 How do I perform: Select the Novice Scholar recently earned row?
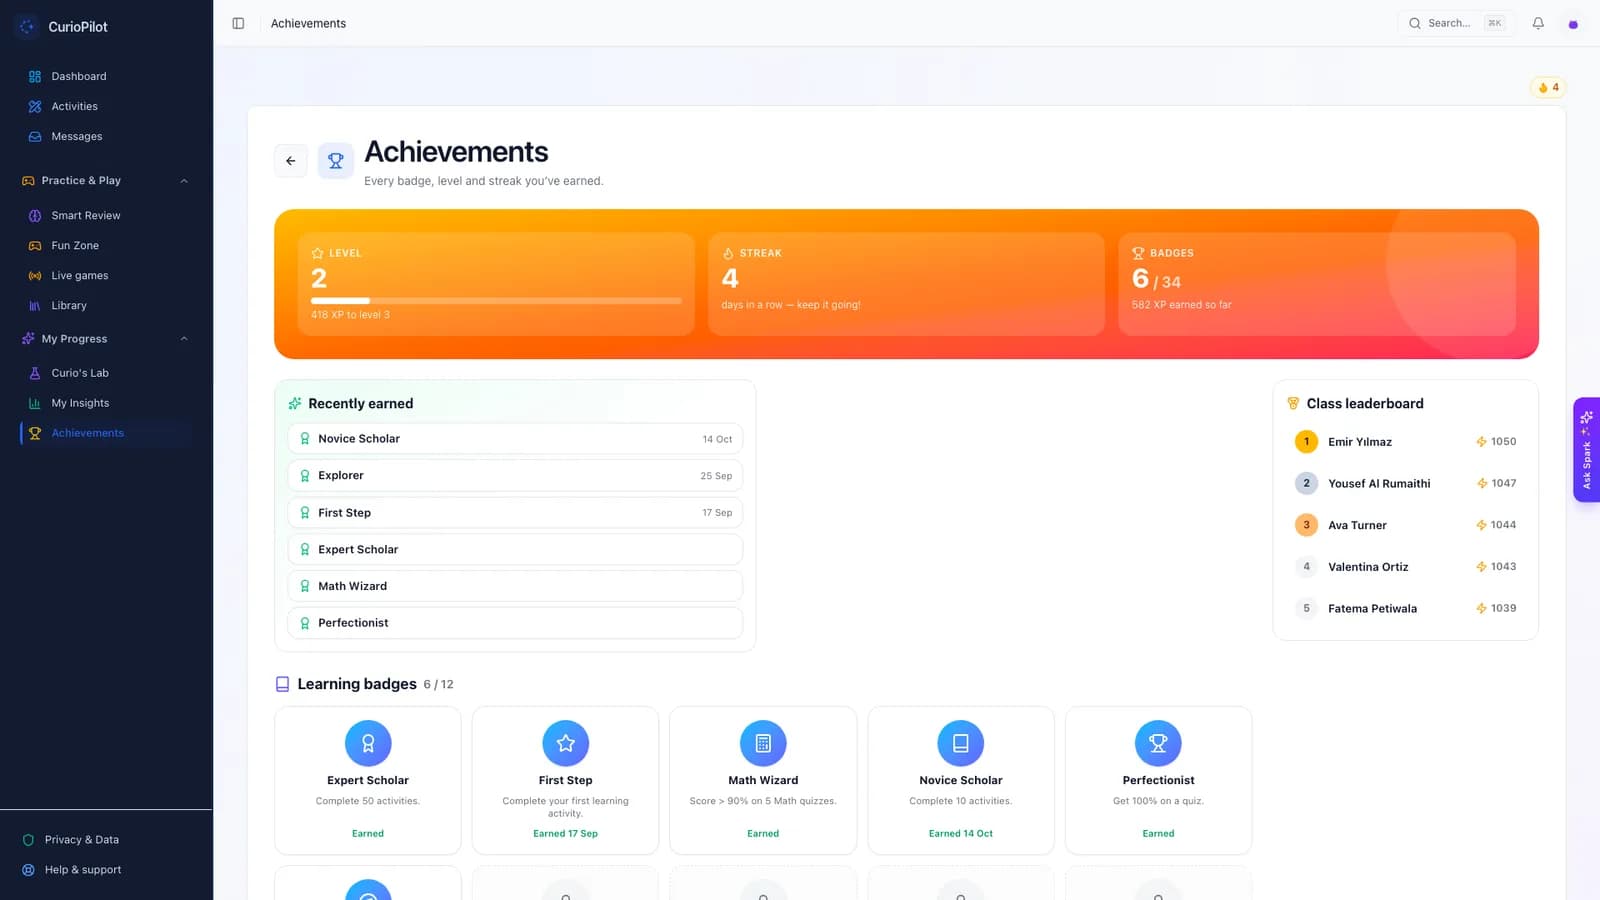[515, 439]
